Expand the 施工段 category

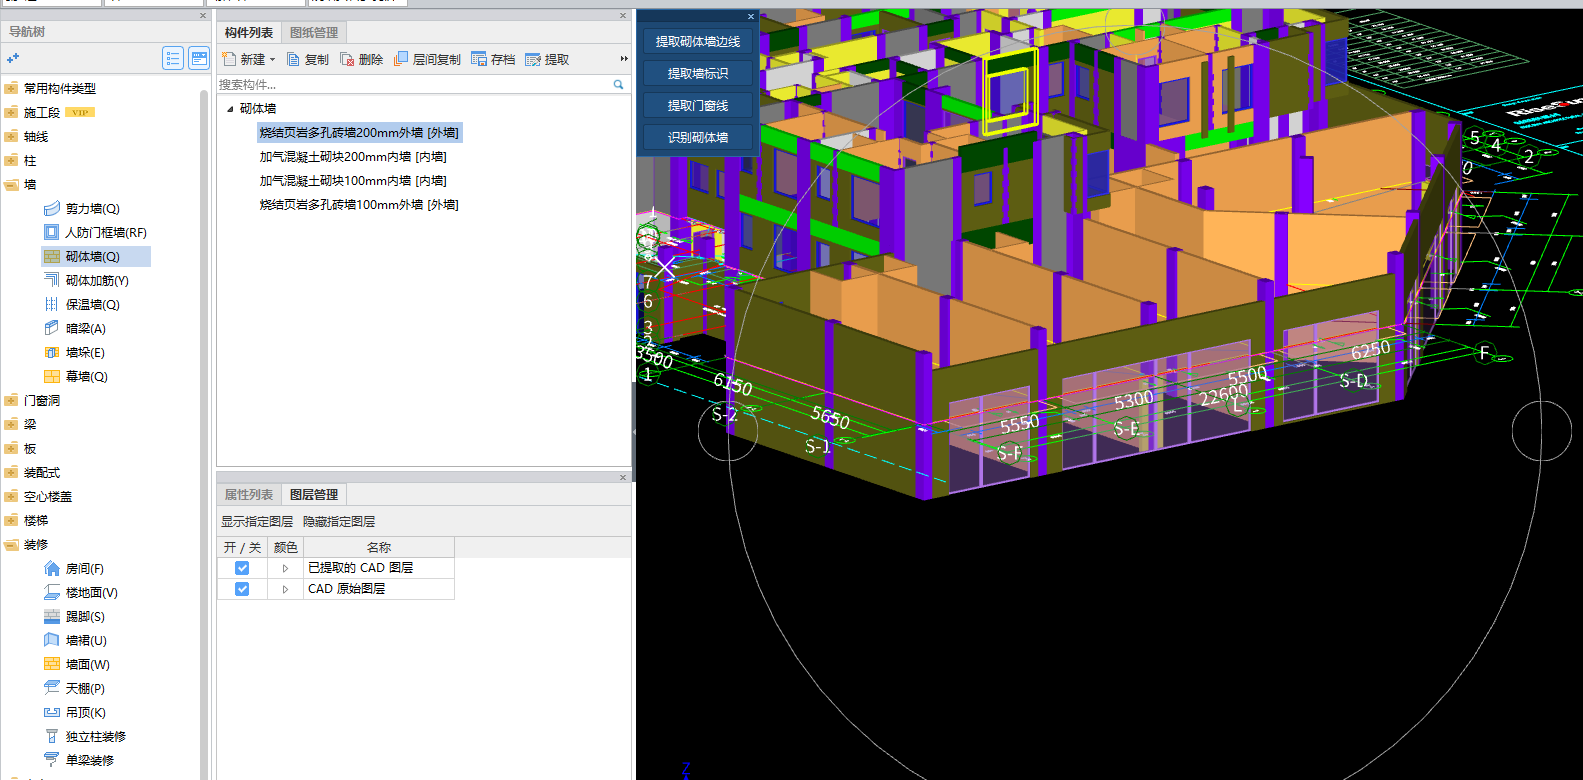(11, 112)
